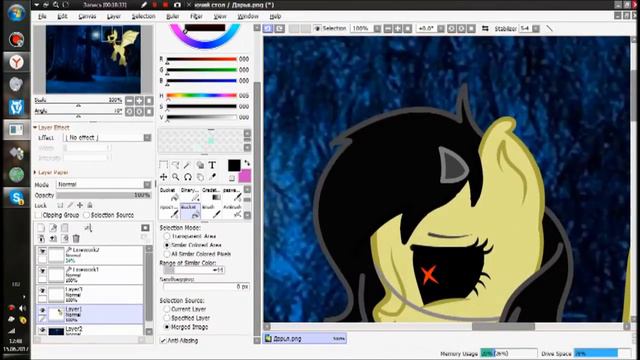Choose the Airbrush tool preset
Viewport: 640px width, 360px height.
point(232,211)
